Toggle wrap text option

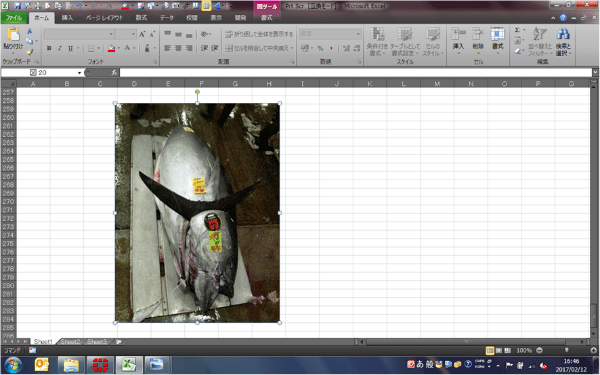(259, 34)
